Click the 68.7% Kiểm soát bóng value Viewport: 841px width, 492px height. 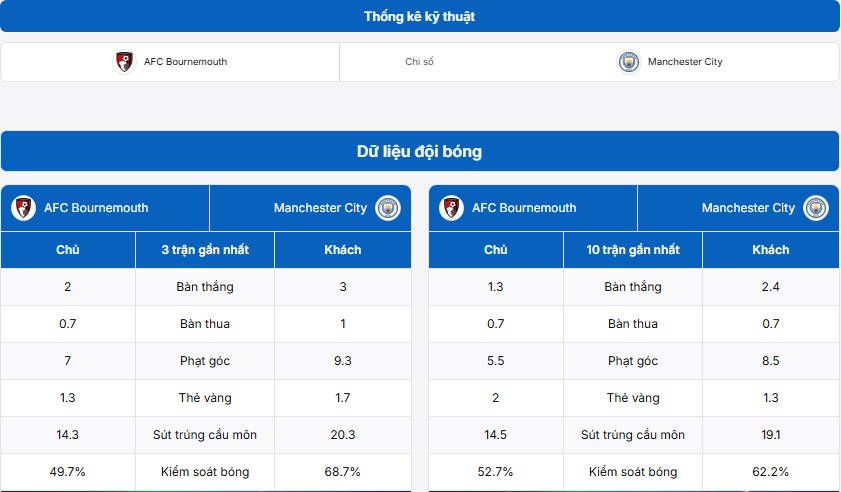pyautogui.click(x=343, y=472)
